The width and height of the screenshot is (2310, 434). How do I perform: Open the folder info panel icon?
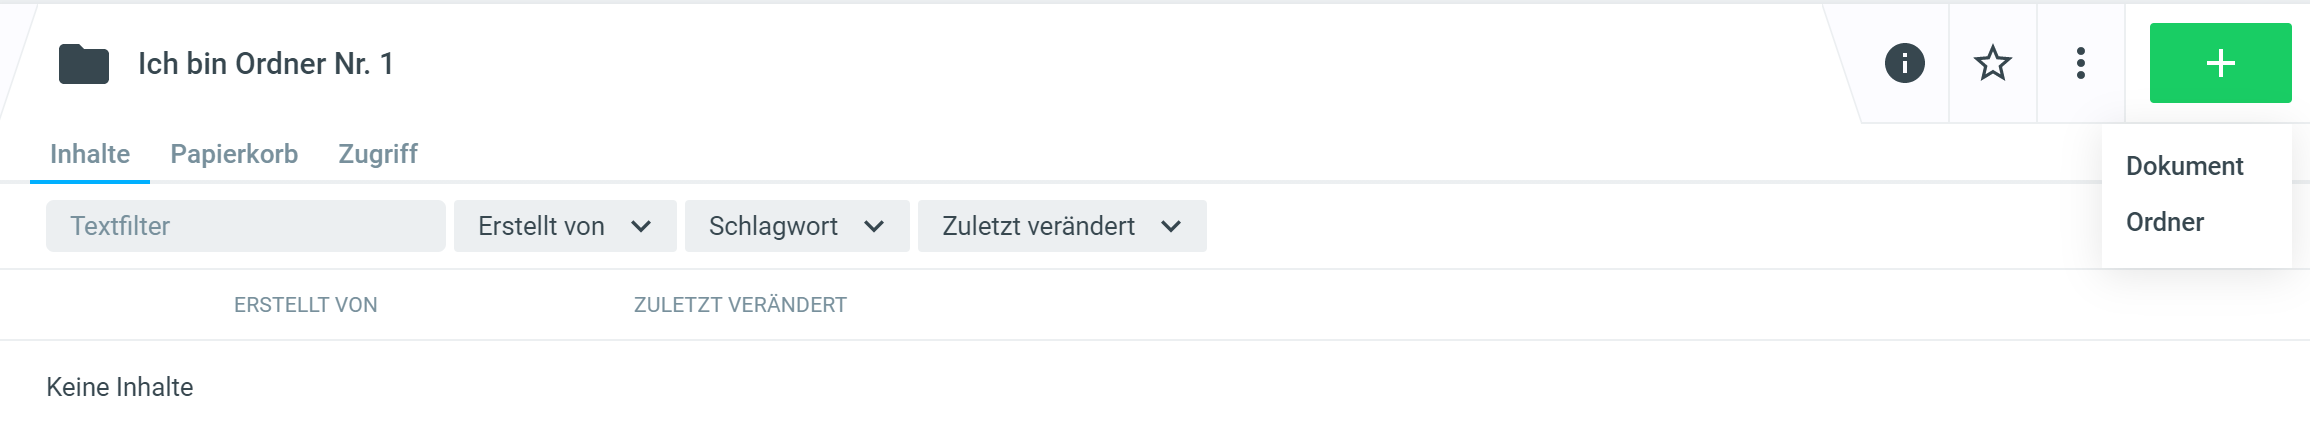pyautogui.click(x=1904, y=64)
